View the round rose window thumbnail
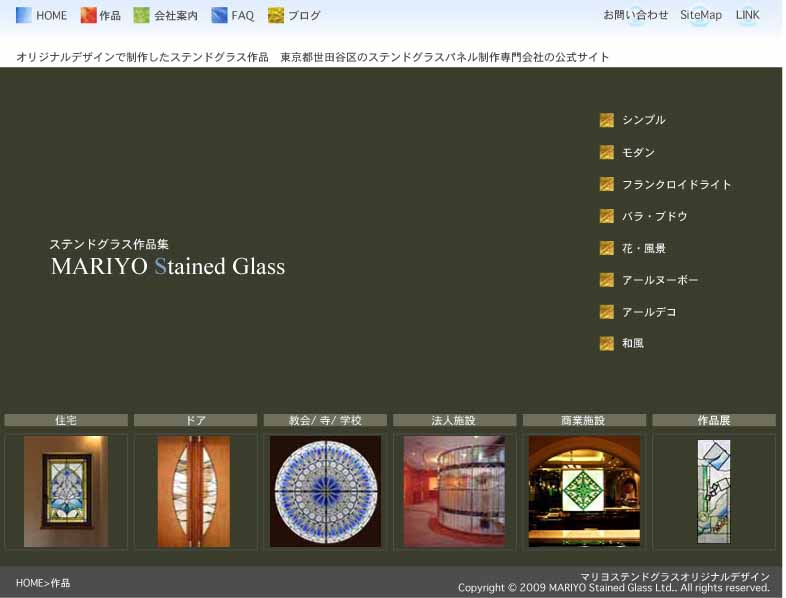 coord(325,491)
